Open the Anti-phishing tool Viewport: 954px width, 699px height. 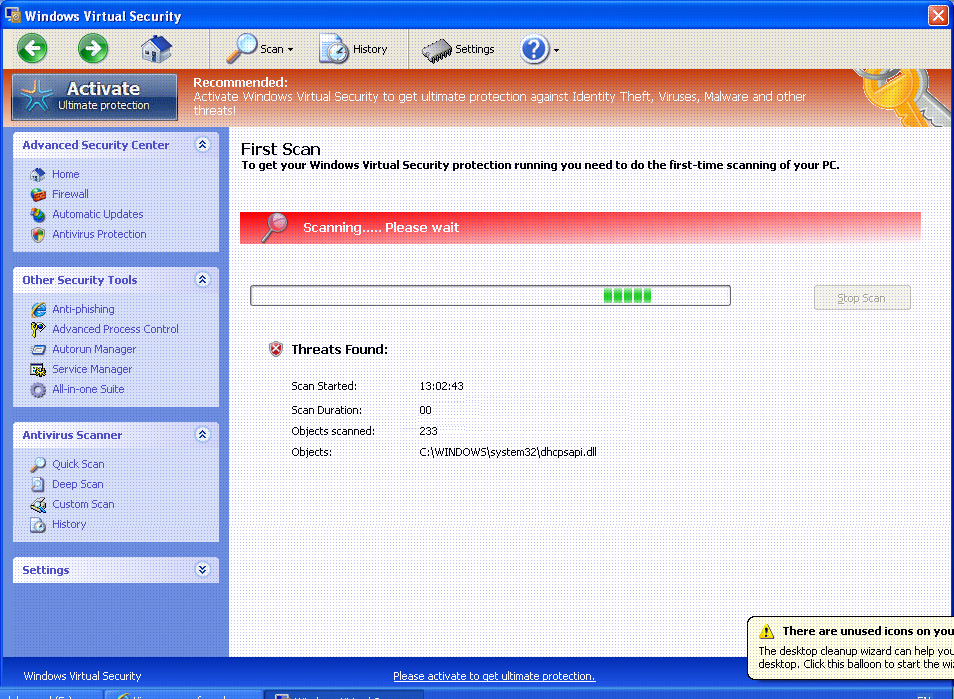click(x=83, y=309)
